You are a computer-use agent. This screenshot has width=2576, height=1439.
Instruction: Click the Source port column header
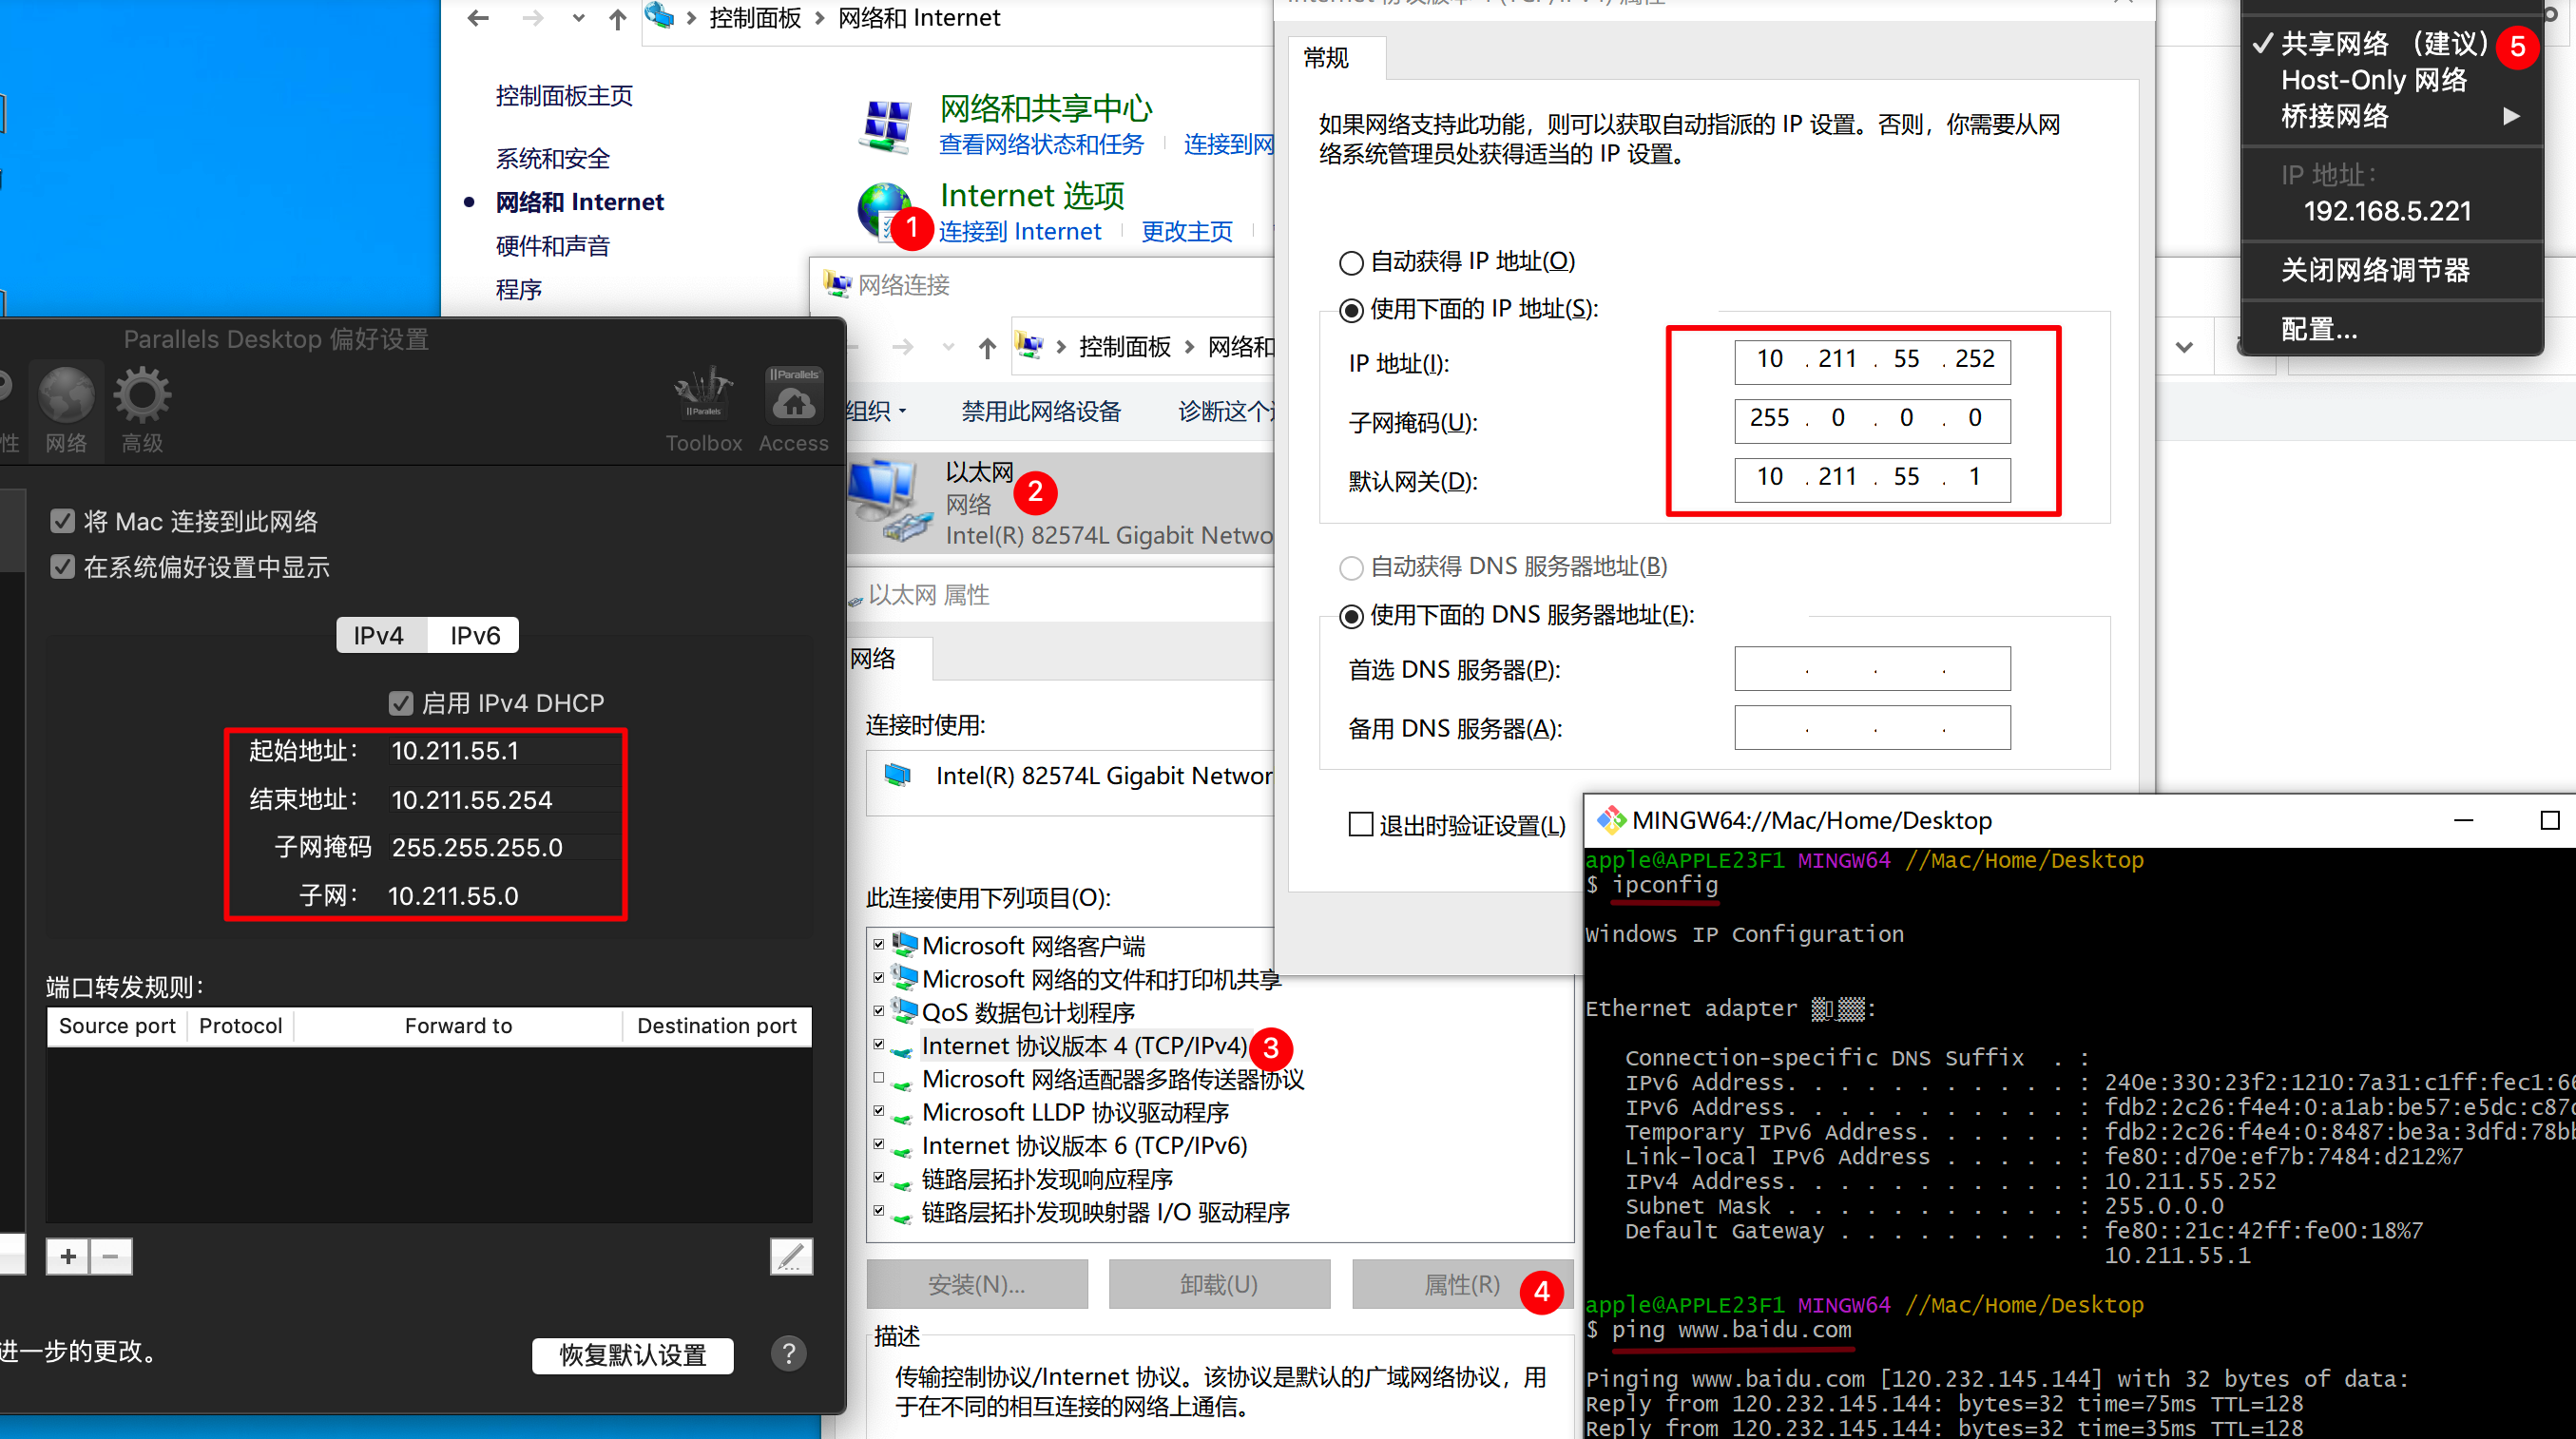[117, 1026]
